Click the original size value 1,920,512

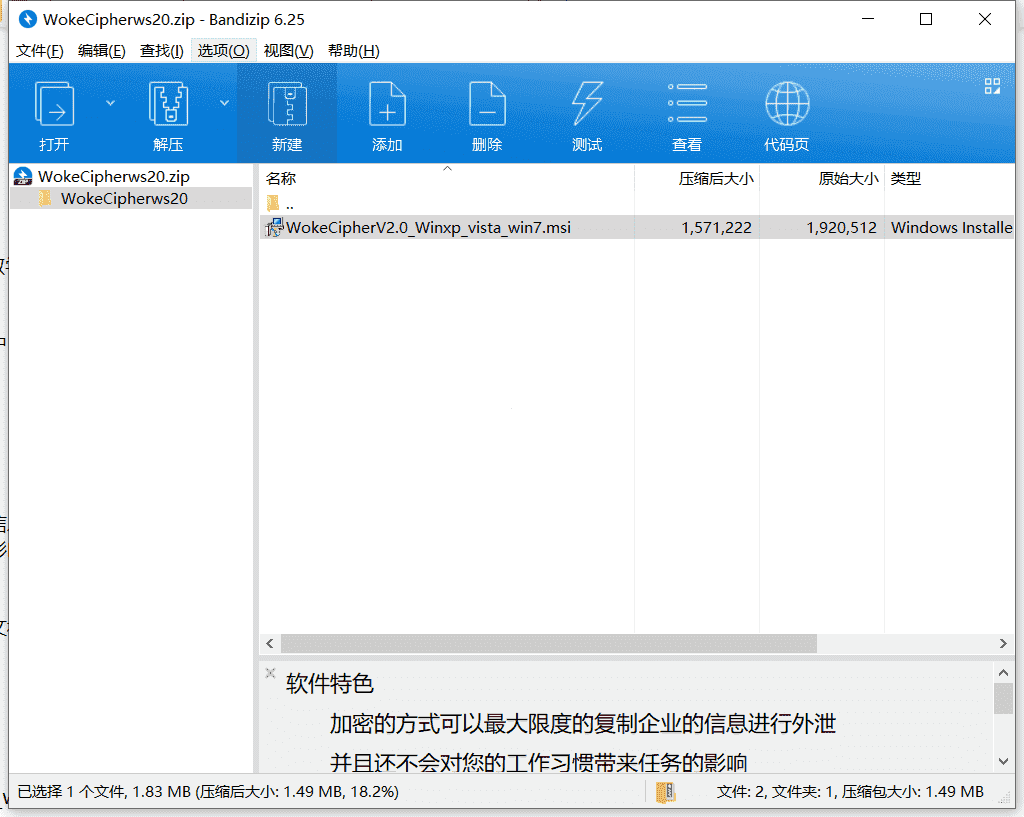coord(841,227)
